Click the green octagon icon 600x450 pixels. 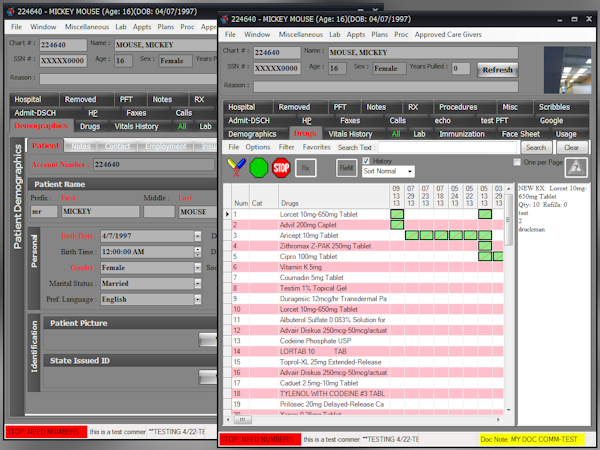click(x=258, y=167)
